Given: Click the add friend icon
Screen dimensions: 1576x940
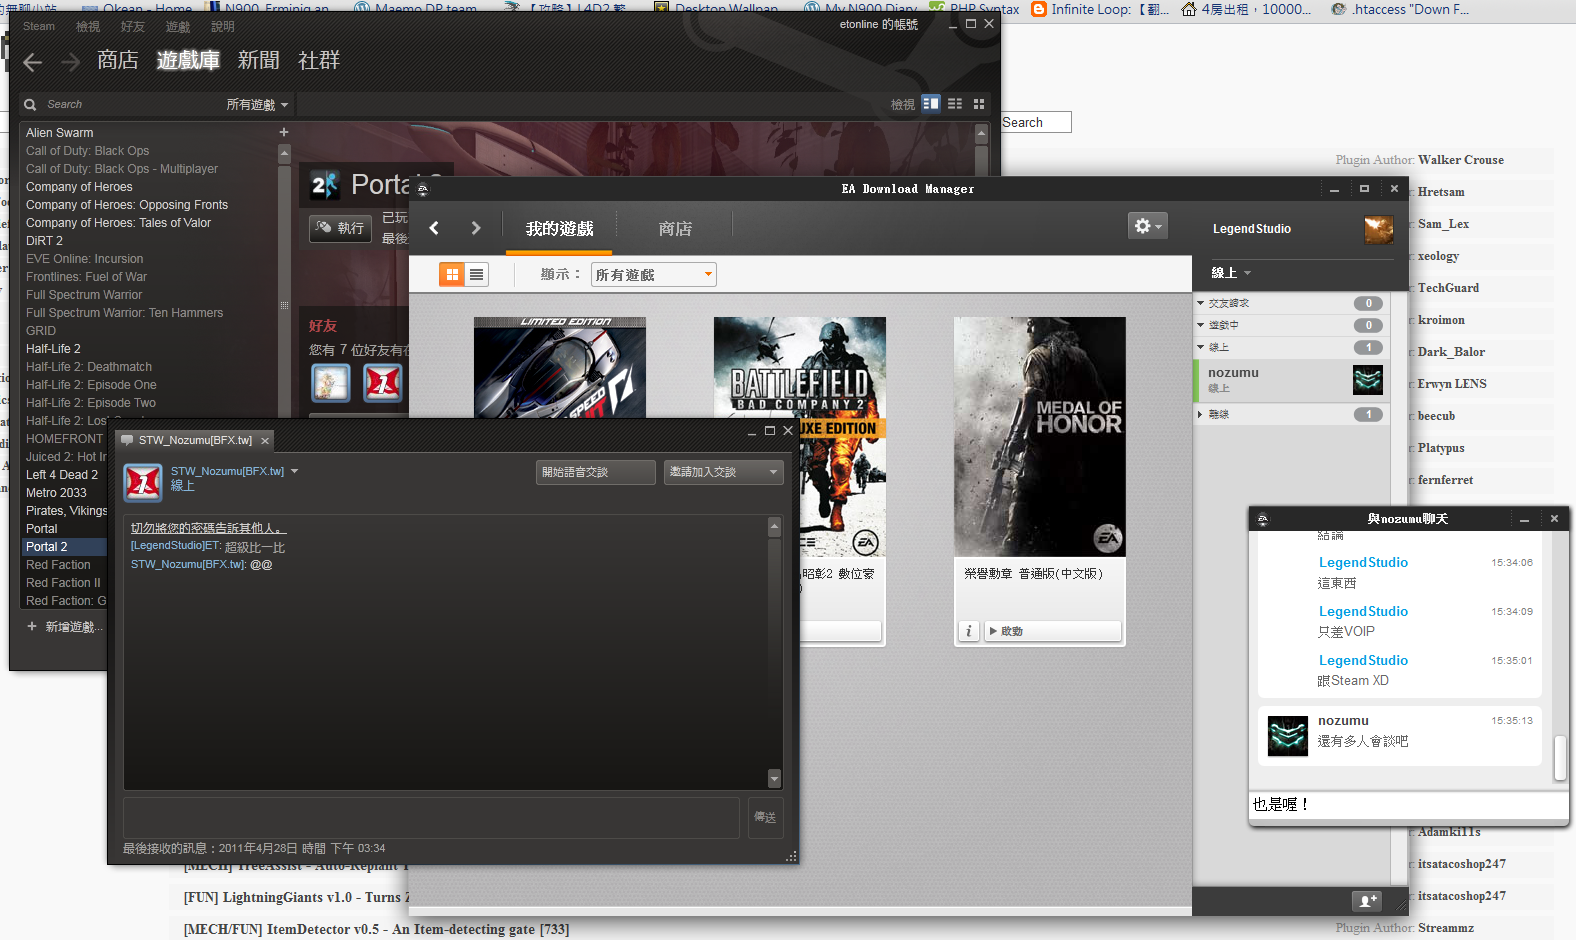Looking at the screenshot, I should [1366, 900].
